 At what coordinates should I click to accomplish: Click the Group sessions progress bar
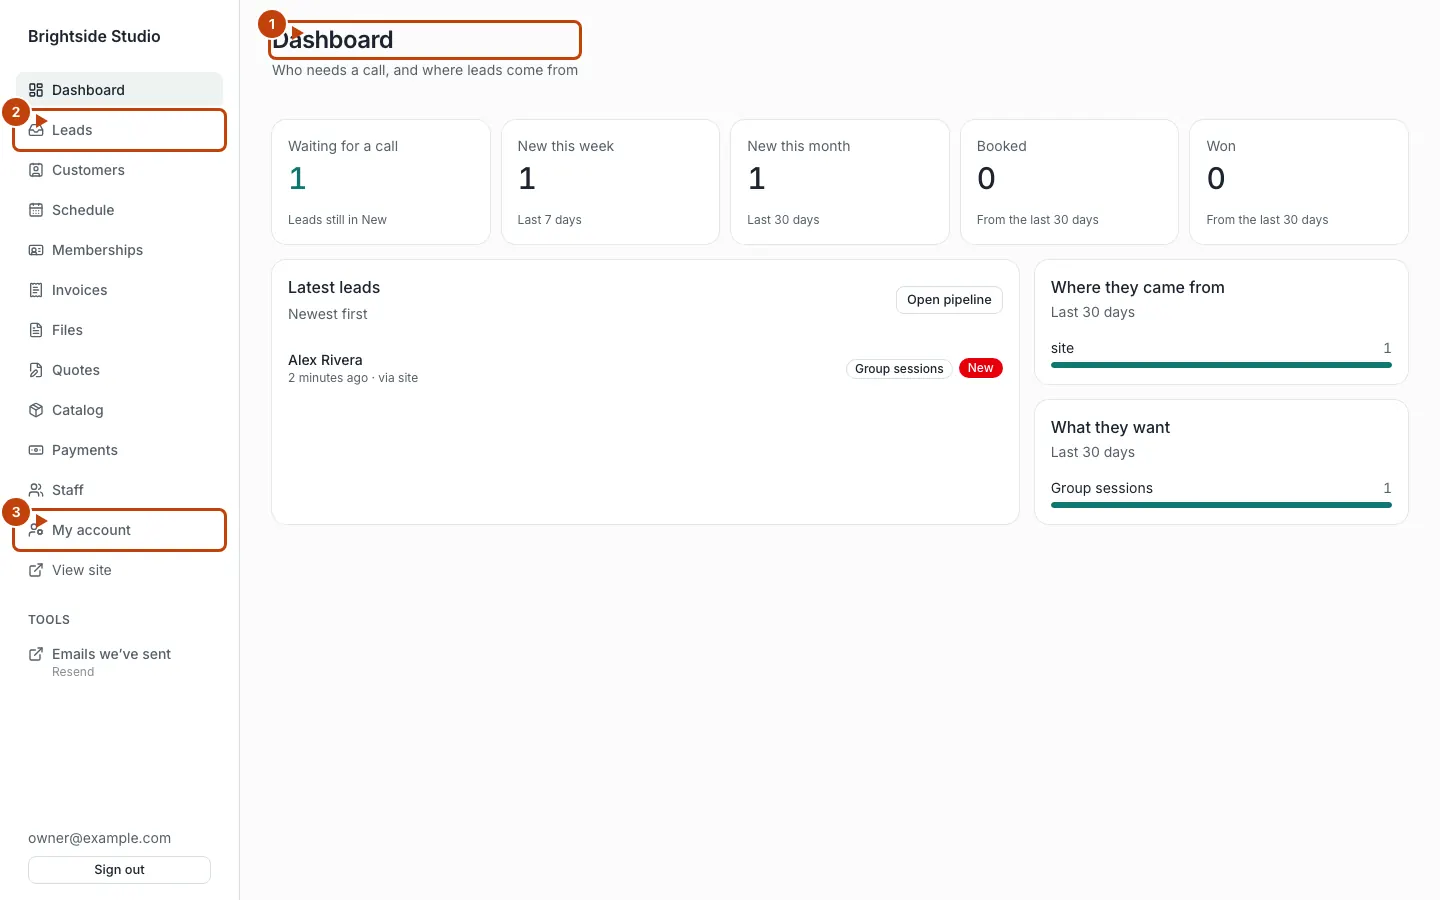coord(1221,505)
